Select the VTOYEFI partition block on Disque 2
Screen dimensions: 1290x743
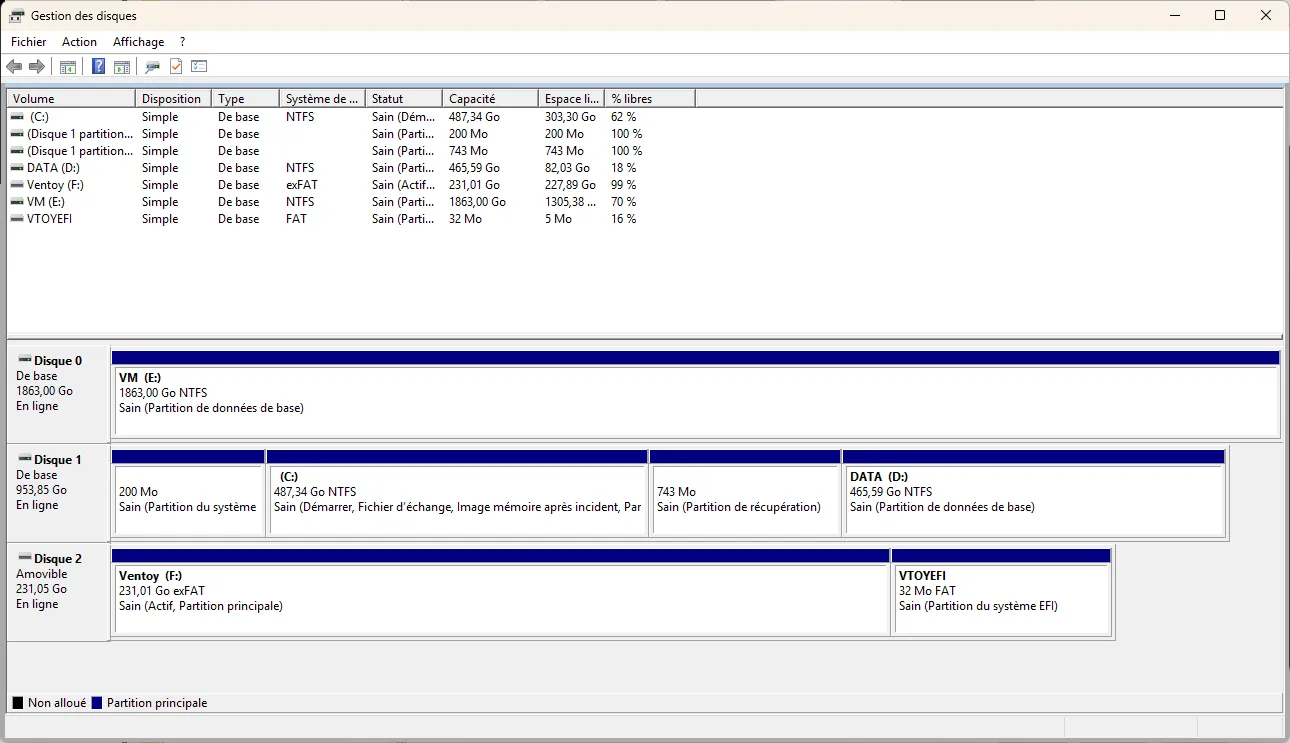pos(1001,598)
